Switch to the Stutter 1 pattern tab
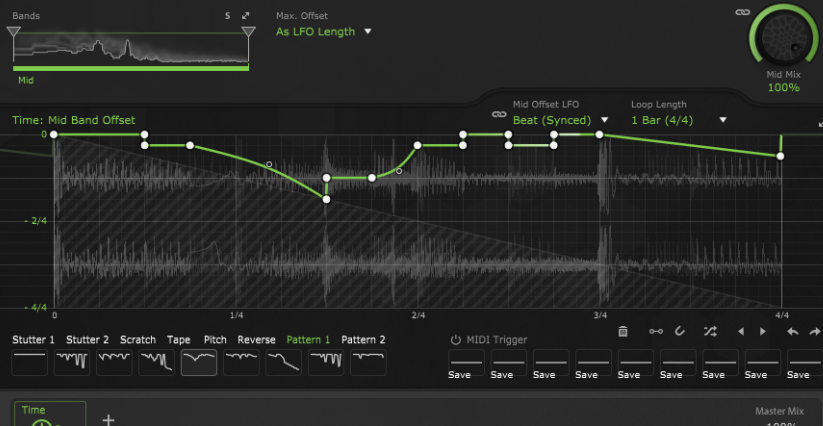Screen dimensions: 823x426 [33, 339]
